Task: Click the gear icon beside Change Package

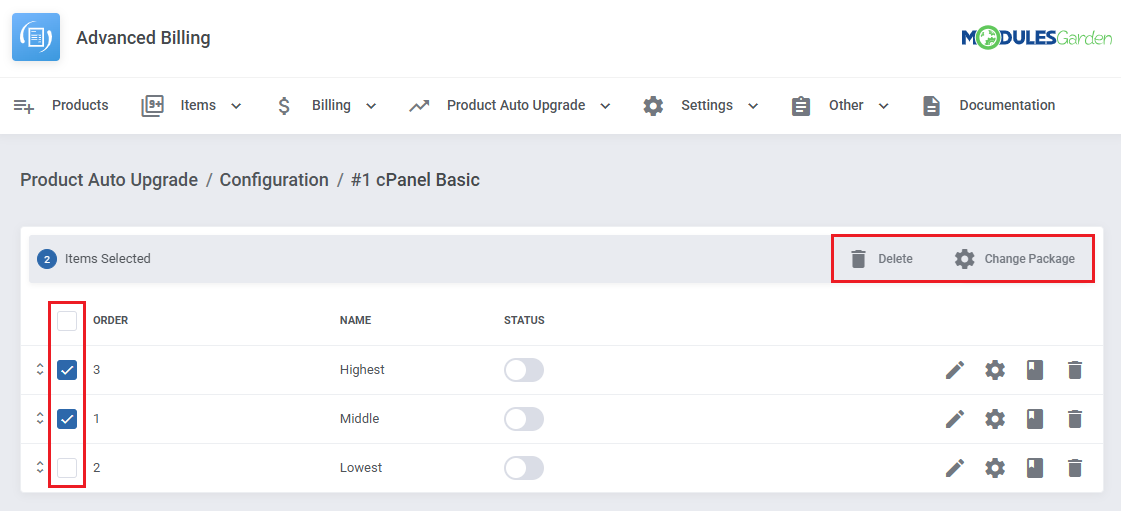Action: coord(964,259)
